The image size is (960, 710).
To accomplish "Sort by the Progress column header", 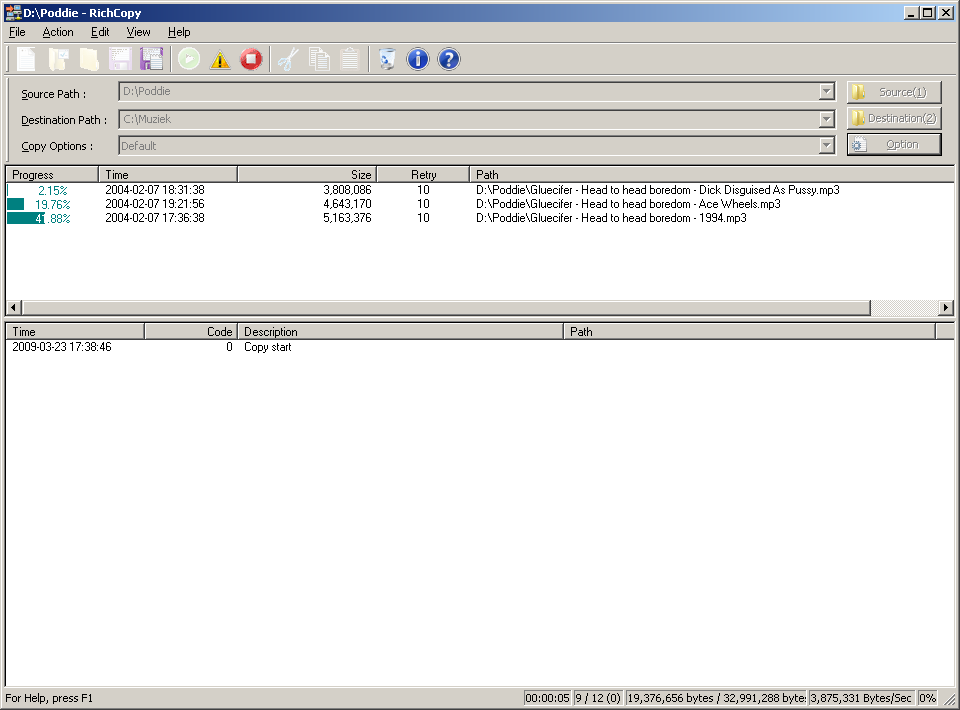I will [x=52, y=174].
